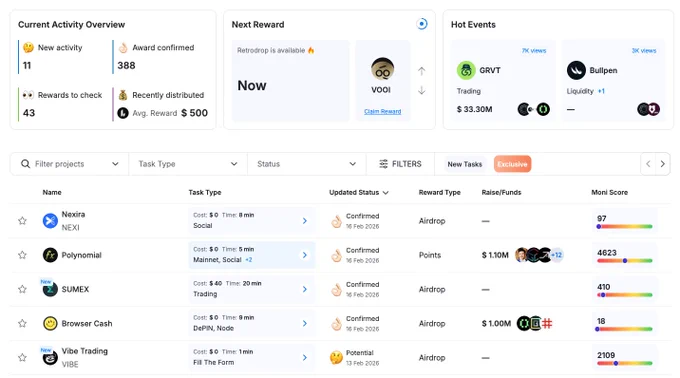680x378 pixels.
Task: Click the Vibe Trading logo icon
Action: tap(50, 358)
